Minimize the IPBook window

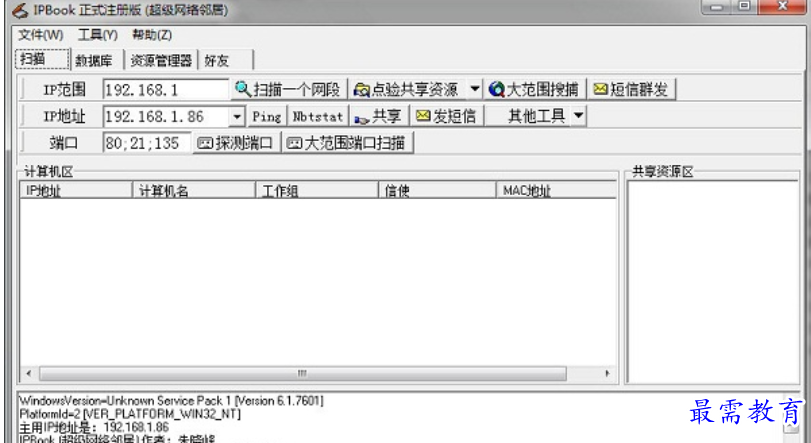pyautogui.click(x=717, y=7)
